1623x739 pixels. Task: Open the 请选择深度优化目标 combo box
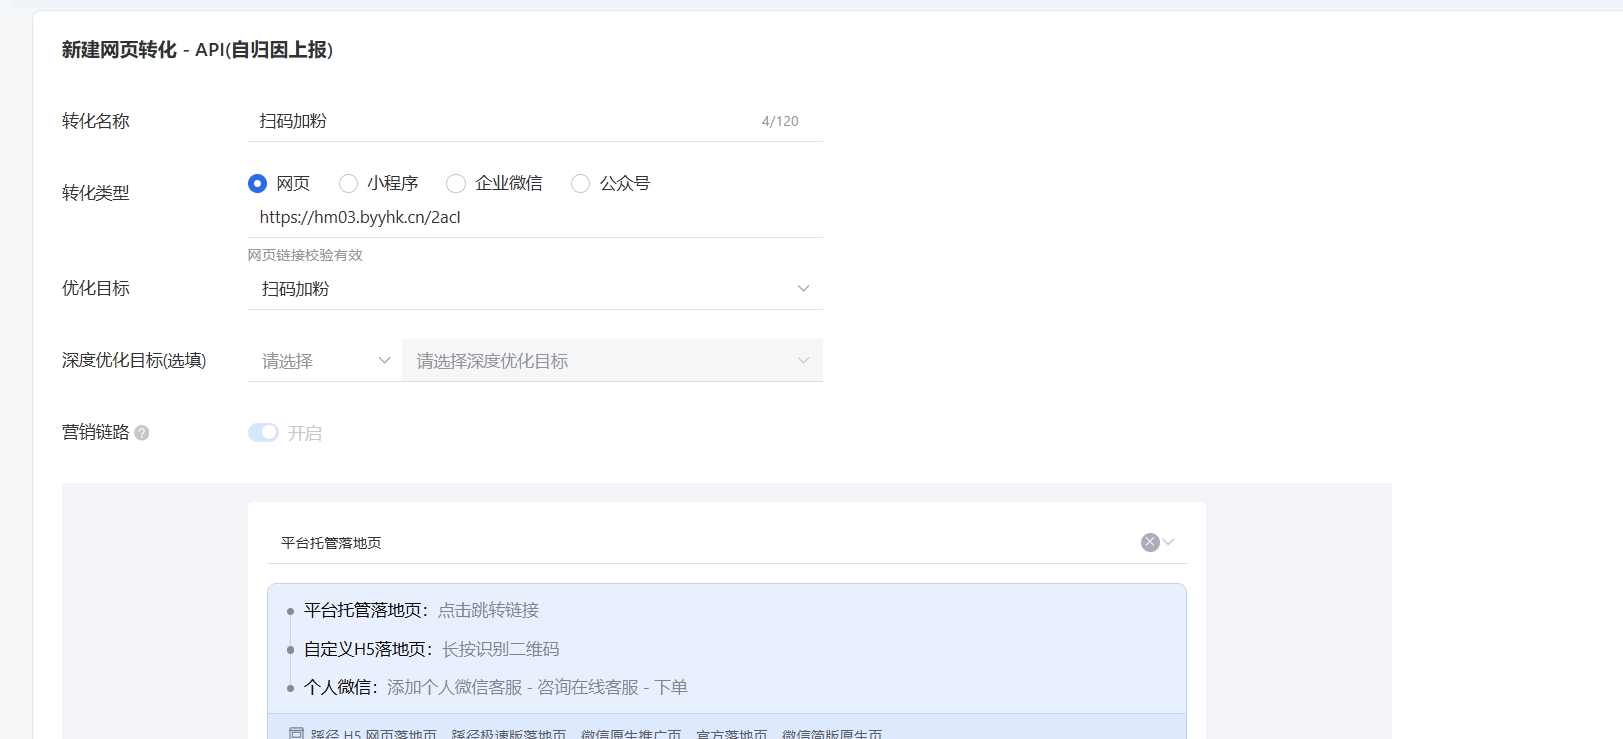pos(612,361)
